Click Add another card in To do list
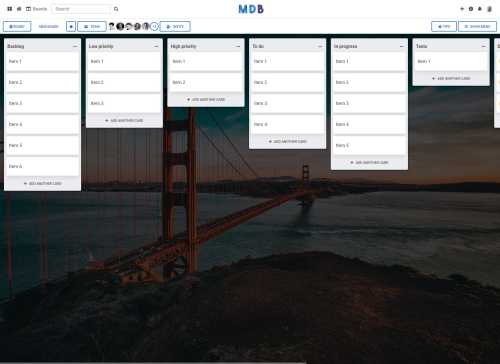Screen dimensions: 500x364 tap(288, 141)
